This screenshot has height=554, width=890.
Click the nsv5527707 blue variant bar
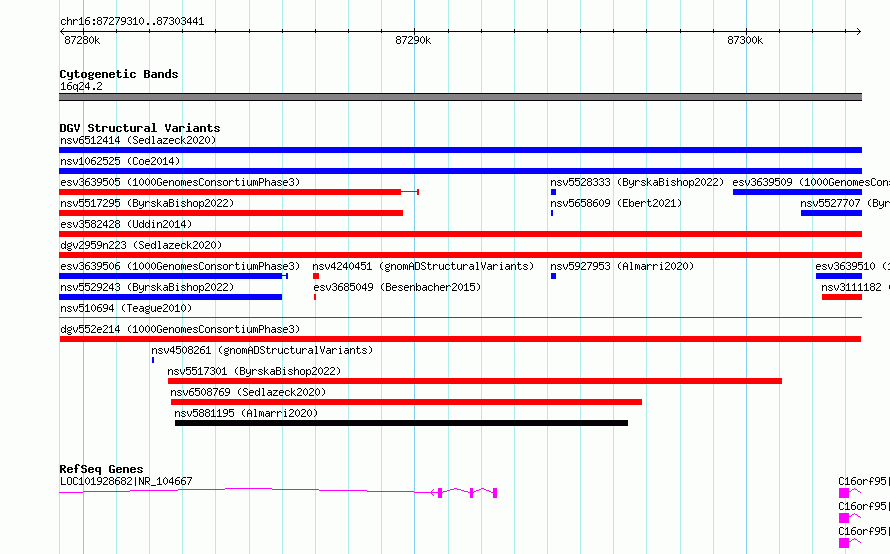[832, 213]
